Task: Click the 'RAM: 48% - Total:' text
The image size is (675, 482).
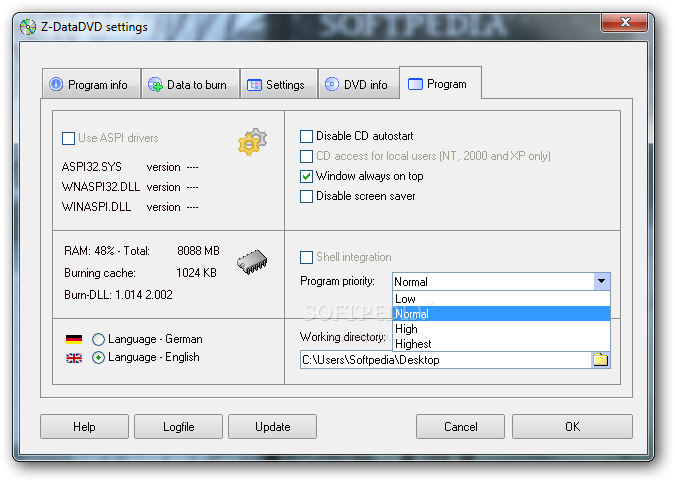Action: pyautogui.click(x=107, y=251)
